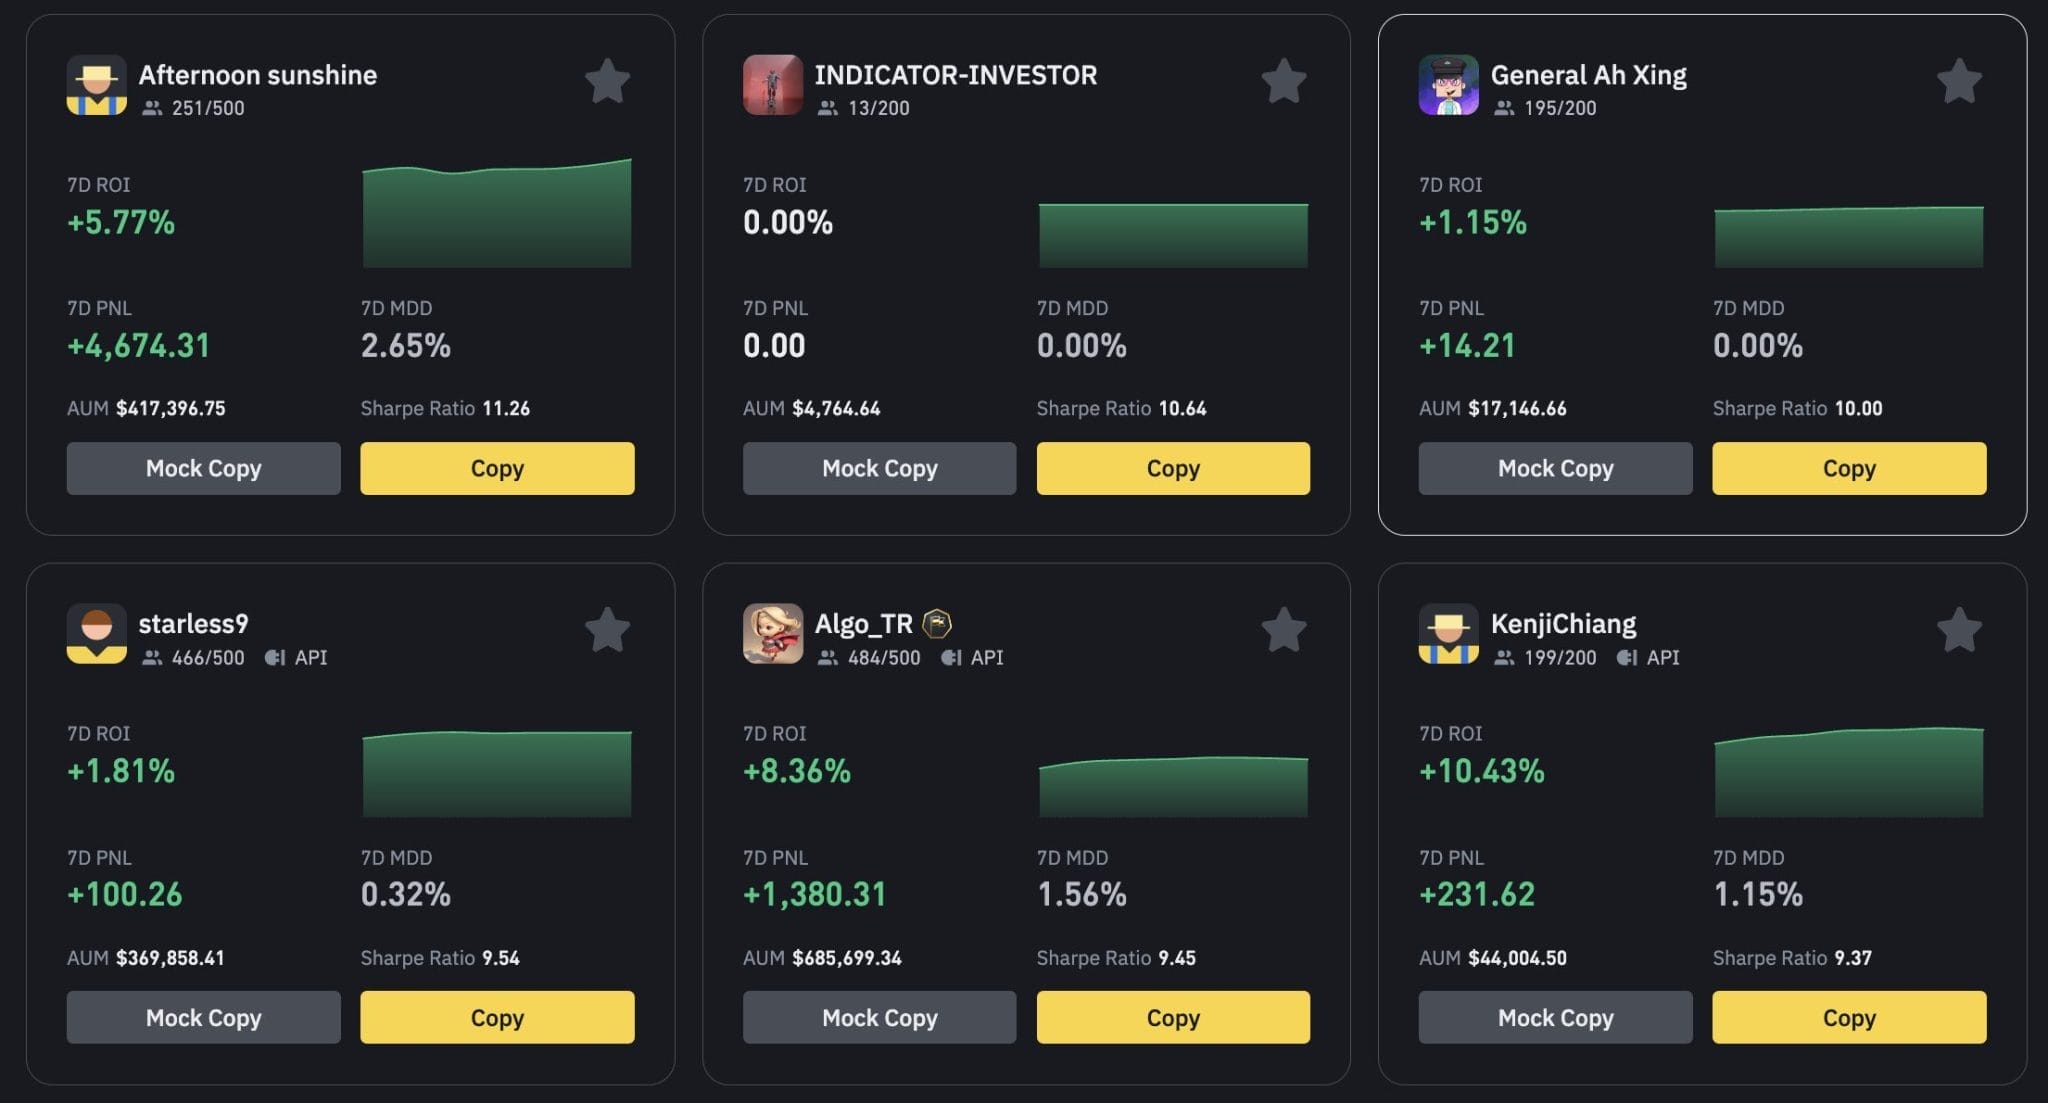Click Copy button on Afternoon sunshine card
This screenshot has width=2048, height=1103.
coord(497,467)
